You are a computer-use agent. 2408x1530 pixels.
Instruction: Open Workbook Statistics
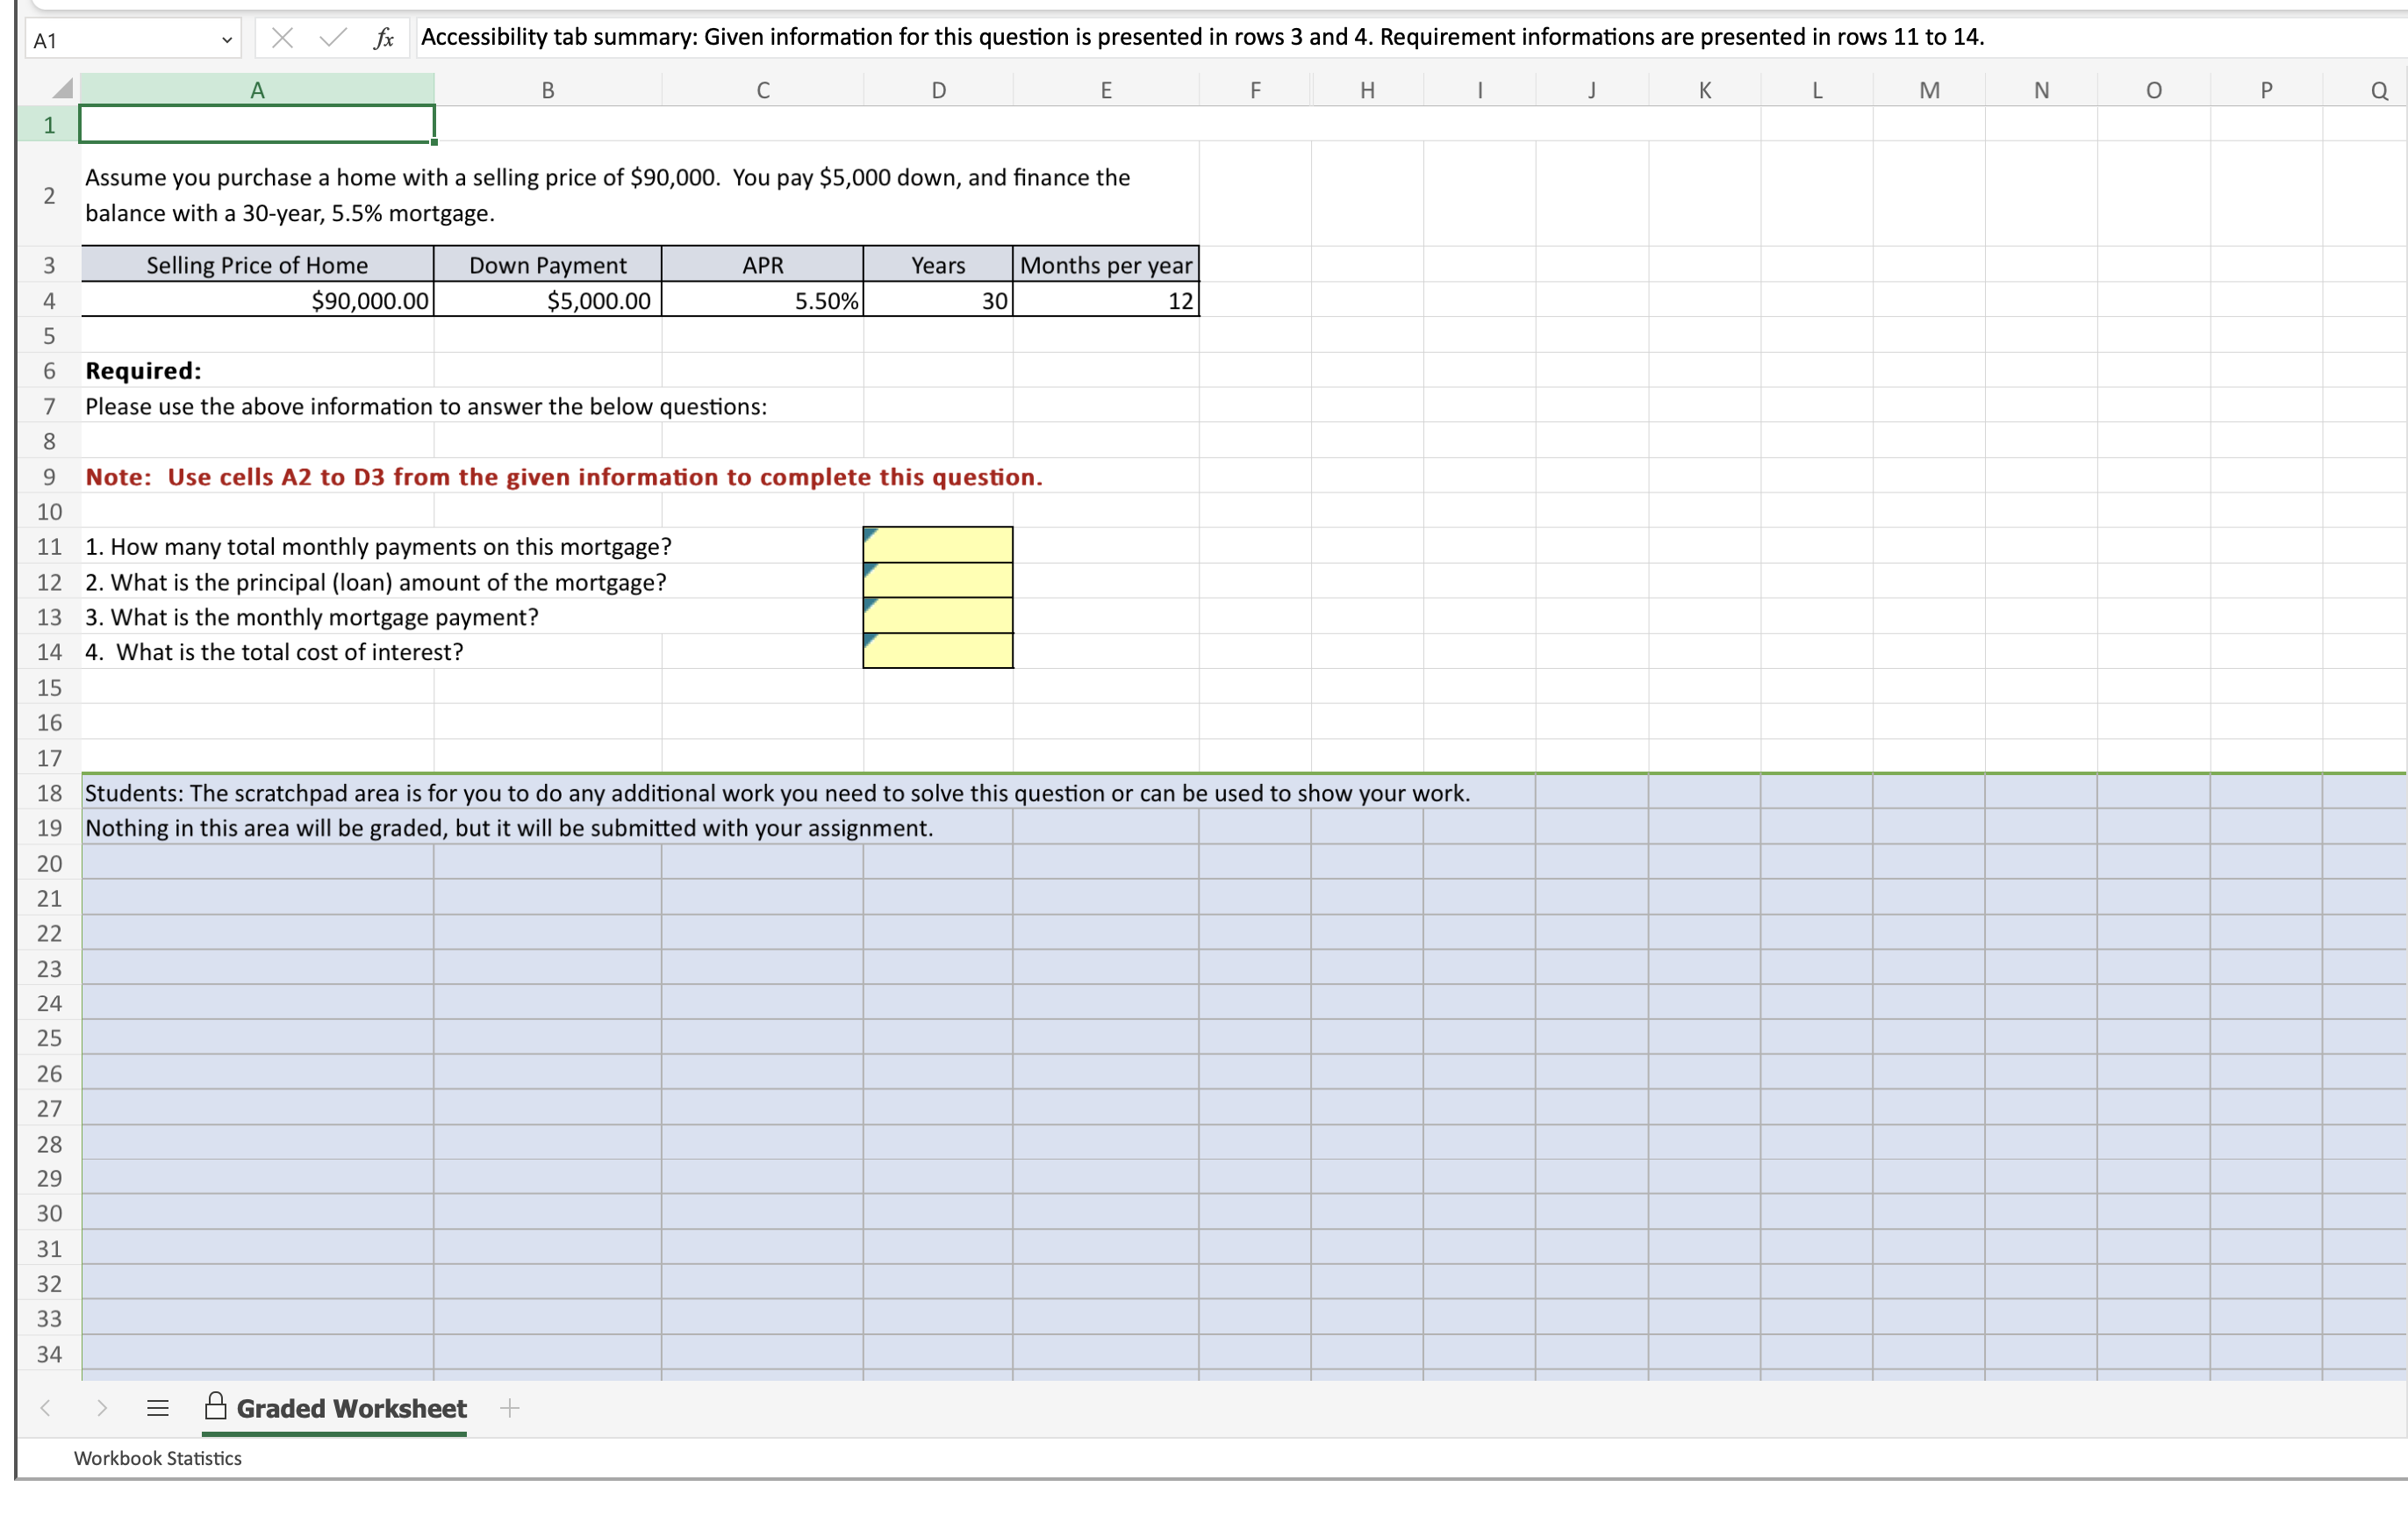pos(157,1458)
